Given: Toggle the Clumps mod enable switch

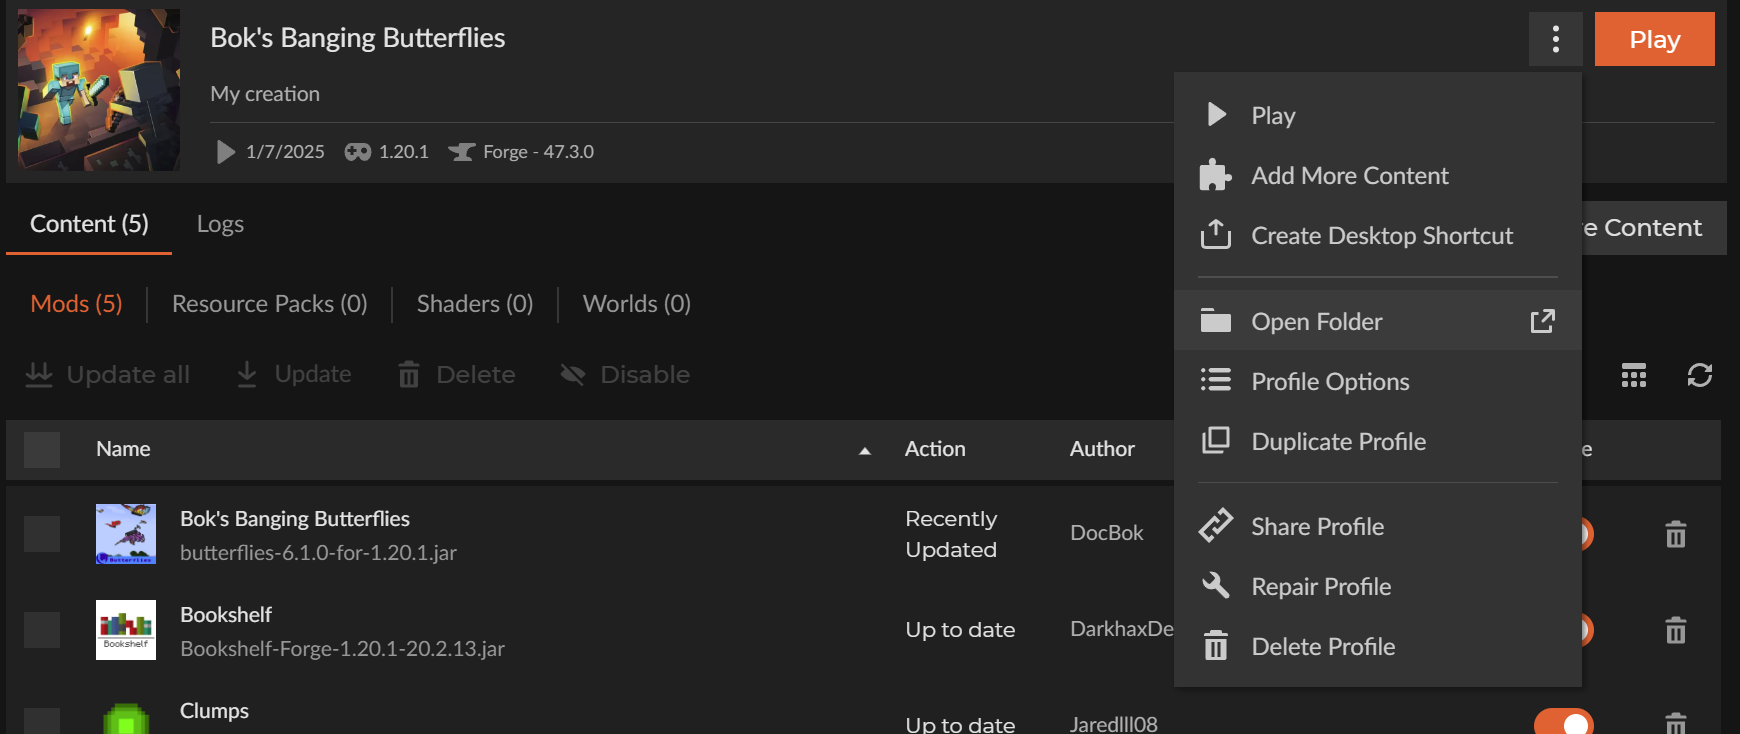Looking at the screenshot, I should click(x=1563, y=723).
